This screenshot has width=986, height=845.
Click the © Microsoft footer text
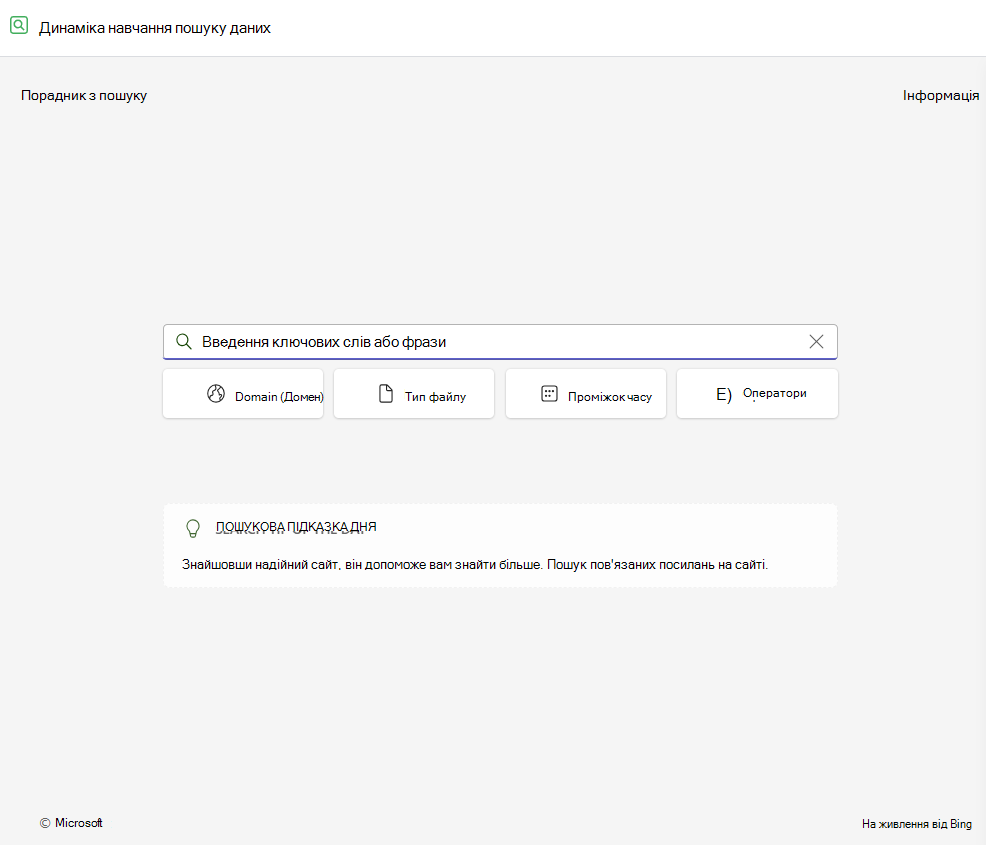(71, 823)
